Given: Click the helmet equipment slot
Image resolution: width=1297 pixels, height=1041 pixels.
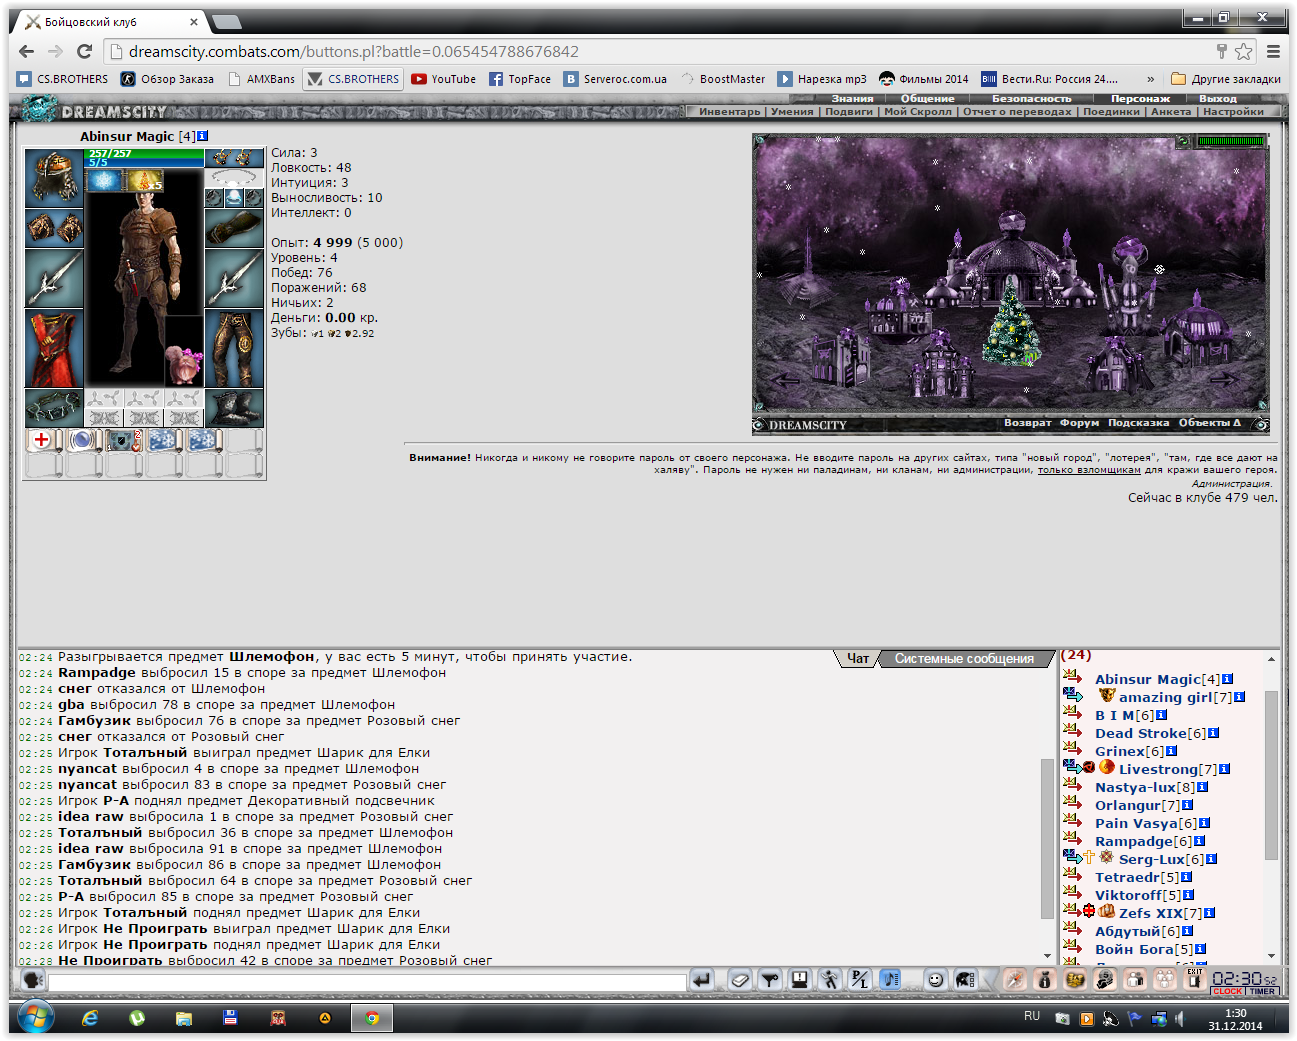Looking at the screenshot, I should (x=53, y=178).
